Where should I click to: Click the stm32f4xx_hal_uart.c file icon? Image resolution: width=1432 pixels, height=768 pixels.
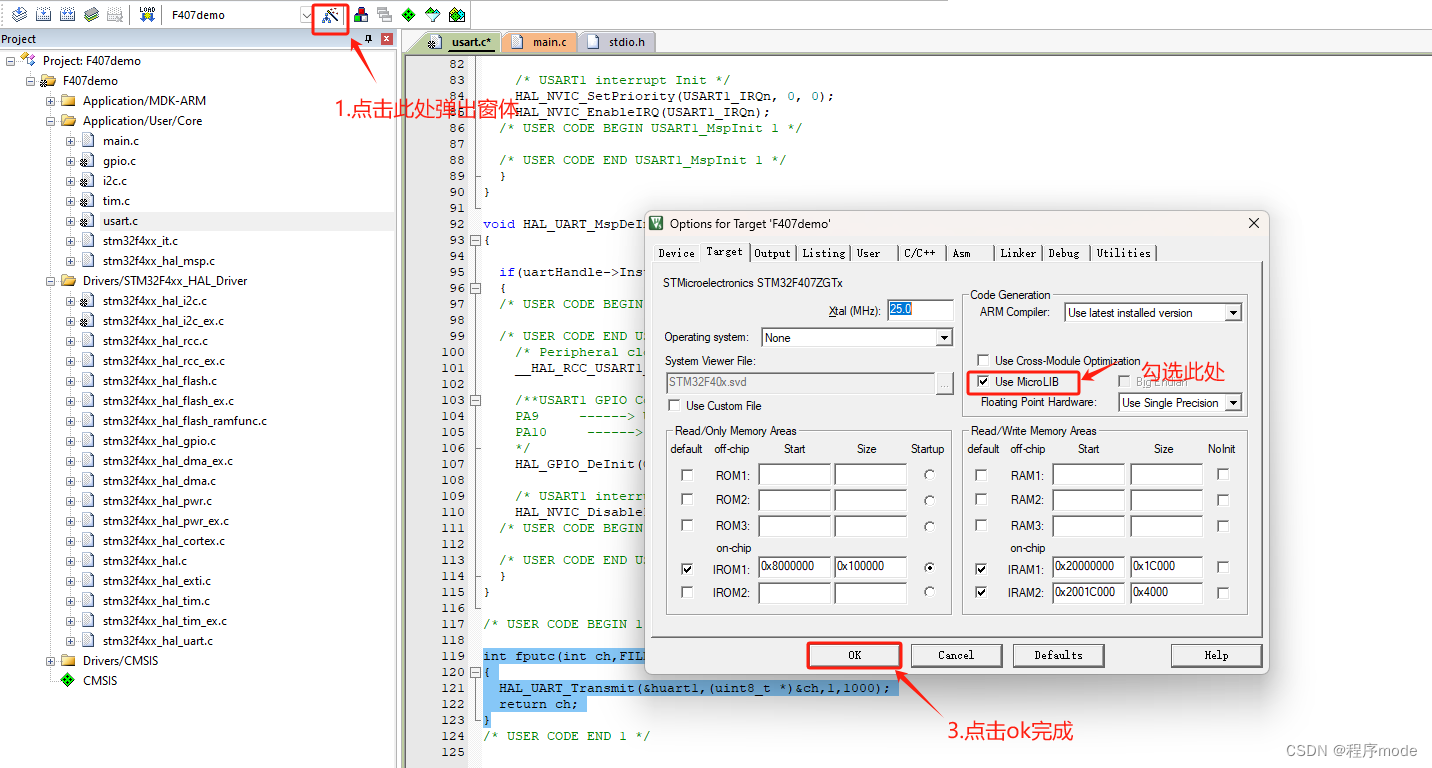(x=88, y=641)
